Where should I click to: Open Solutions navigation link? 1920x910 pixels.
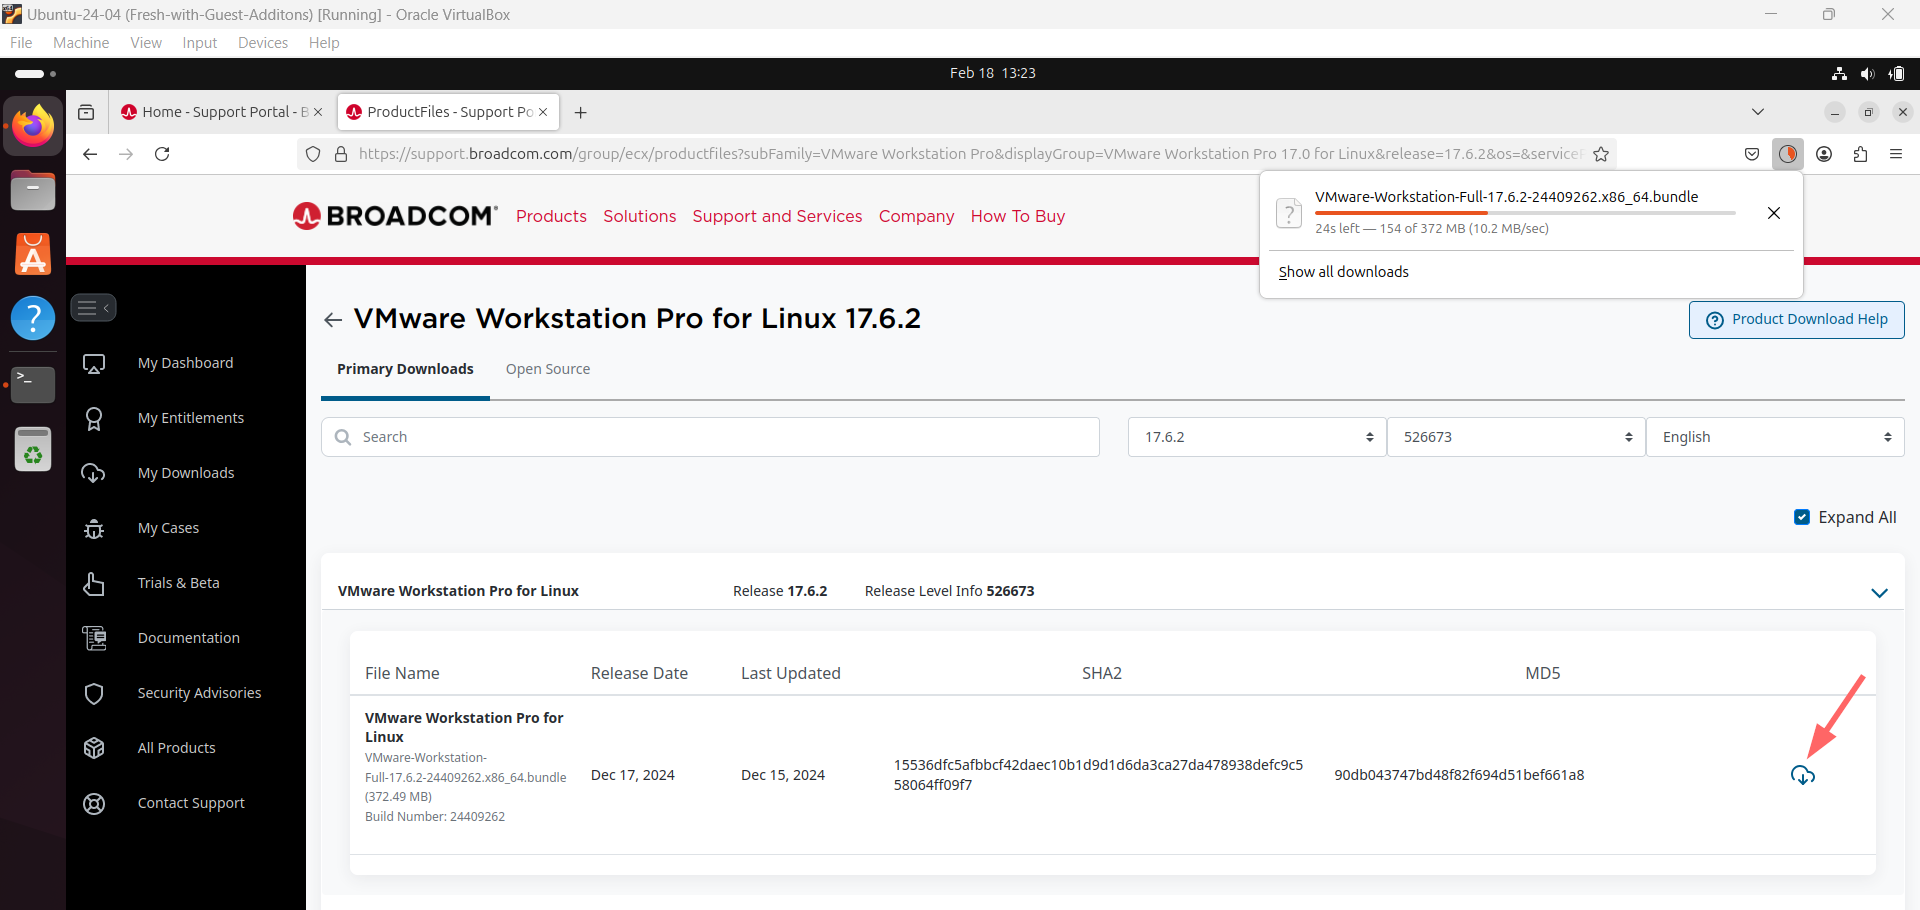pyautogui.click(x=640, y=216)
